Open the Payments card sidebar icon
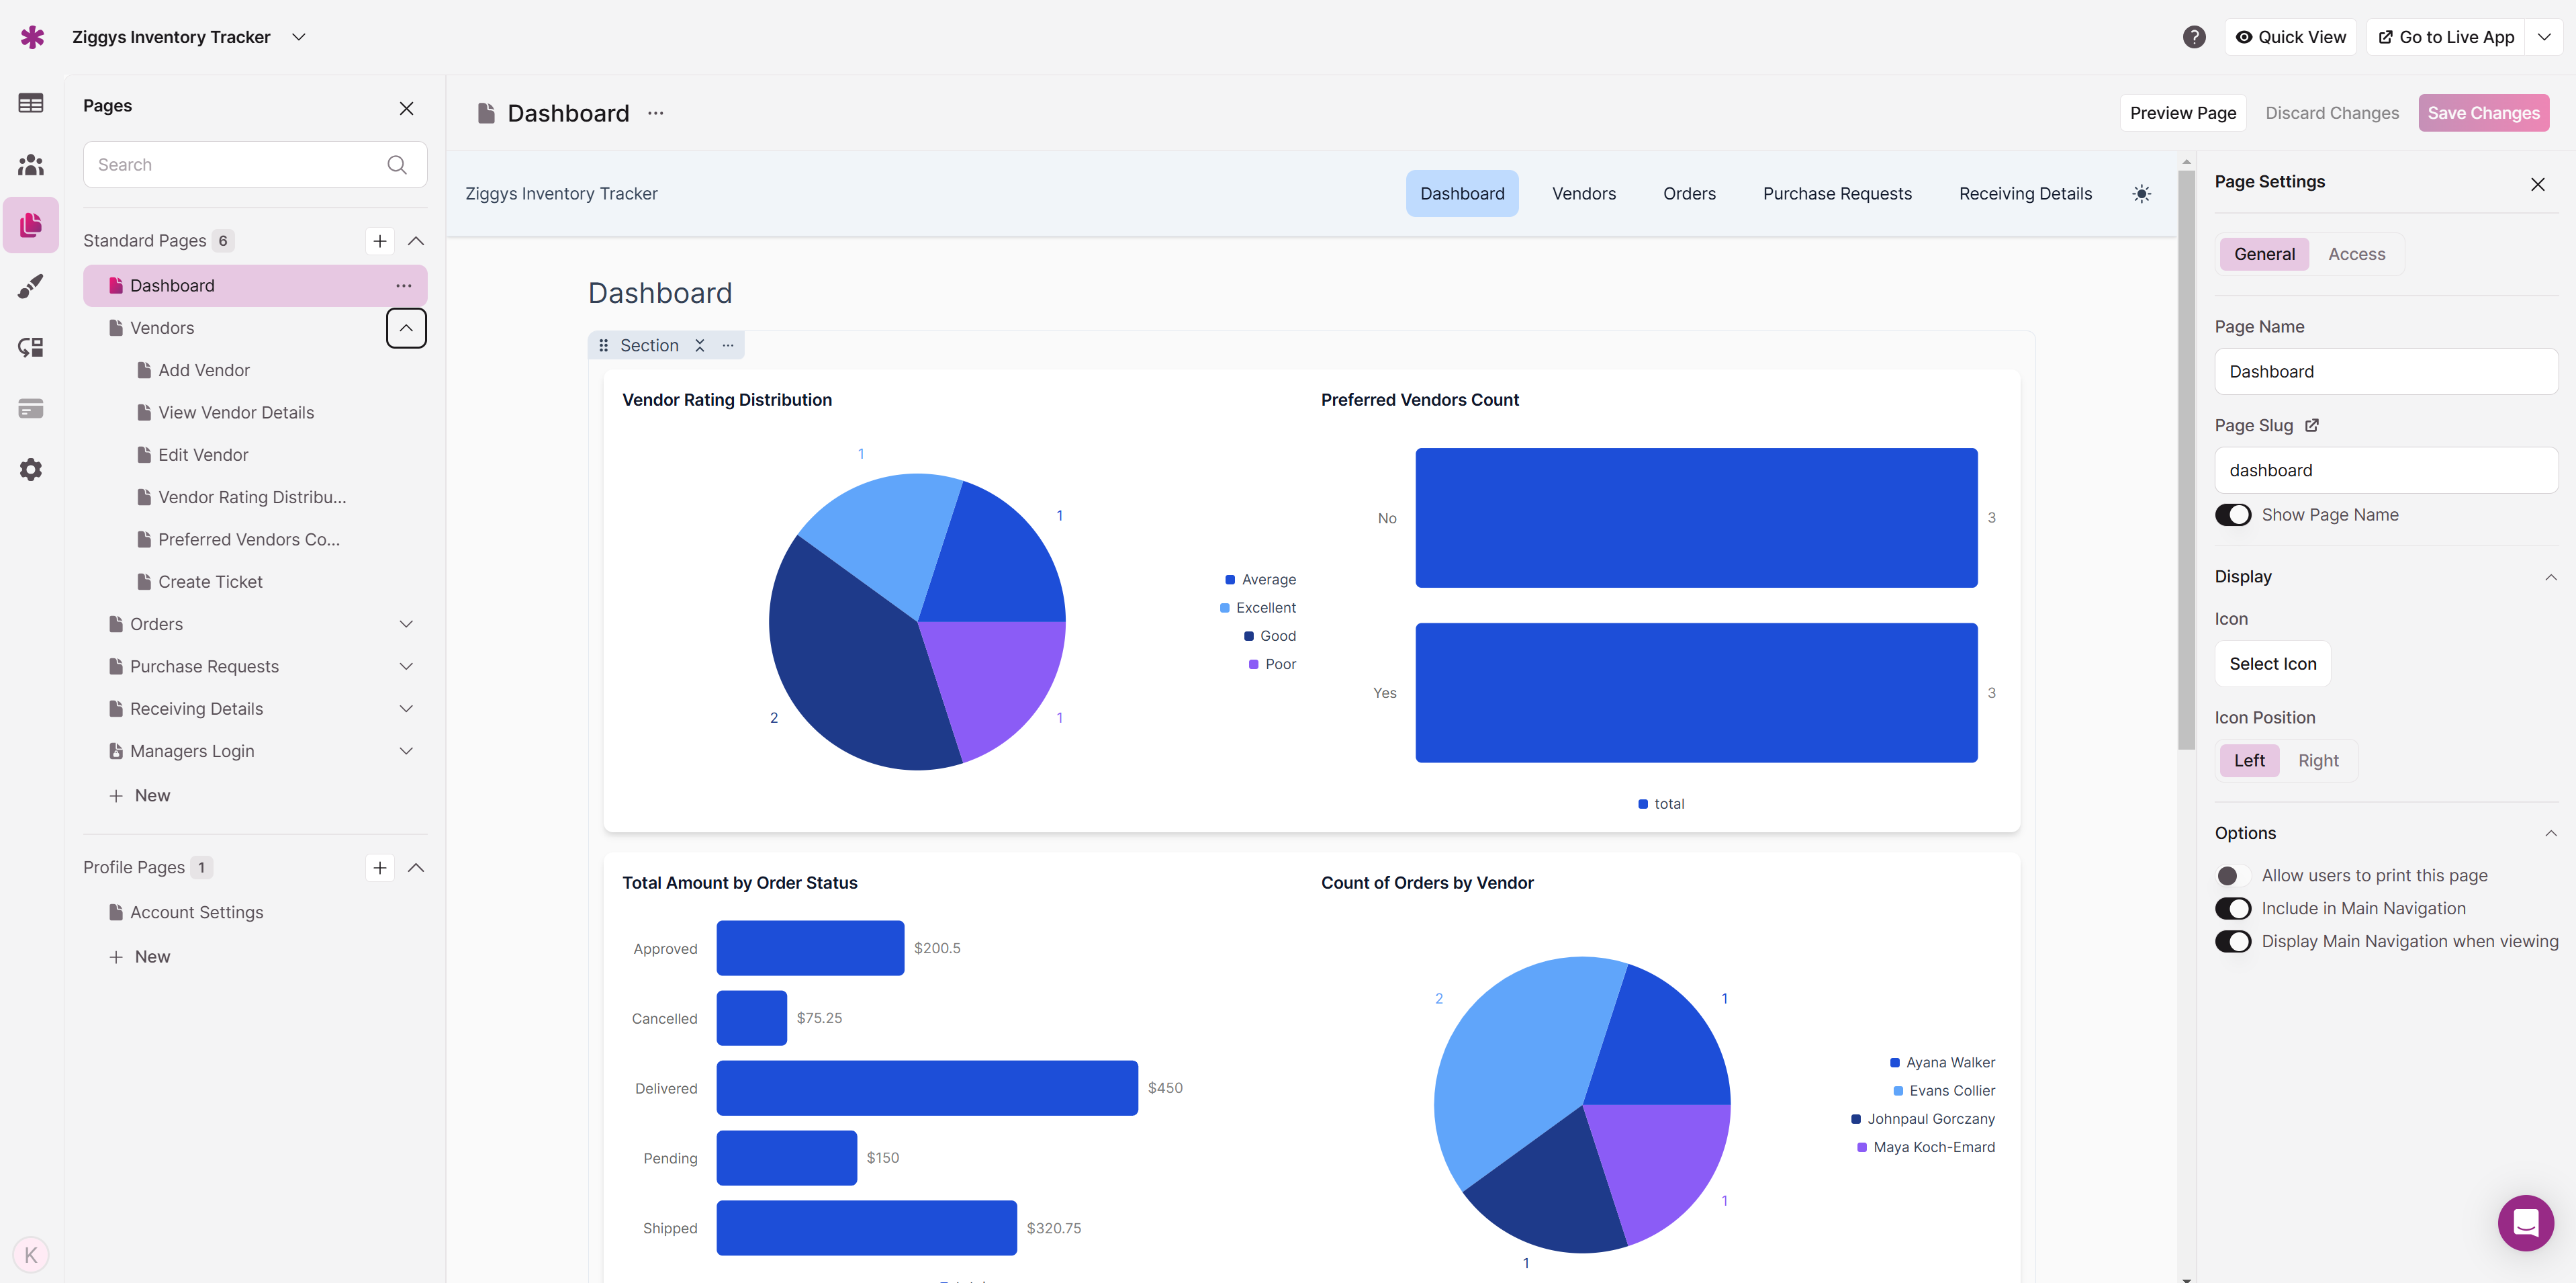Viewport: 2576px width, 1283px height. click(31, 408)
